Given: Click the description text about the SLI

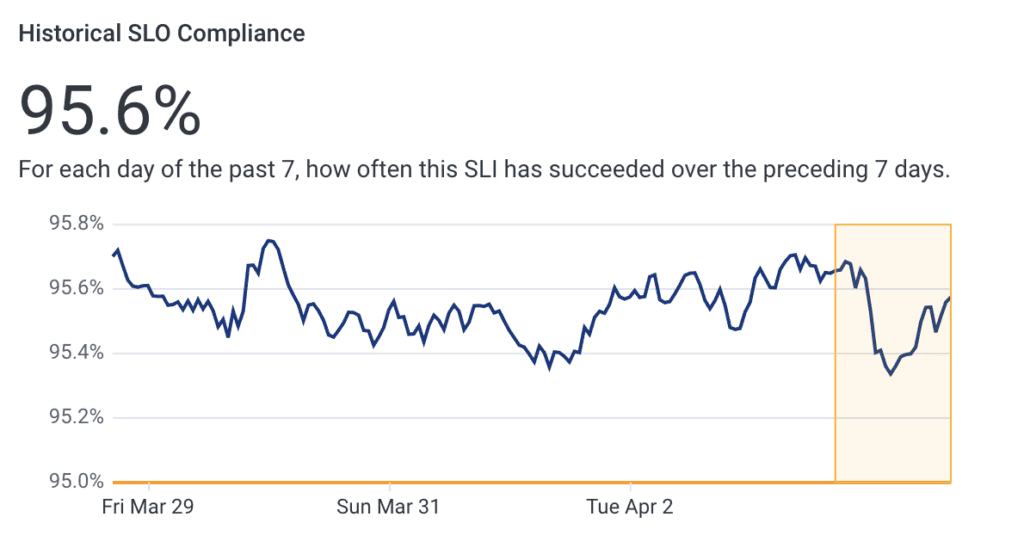Looking at the screenshot, I should [x=484, y=169].
